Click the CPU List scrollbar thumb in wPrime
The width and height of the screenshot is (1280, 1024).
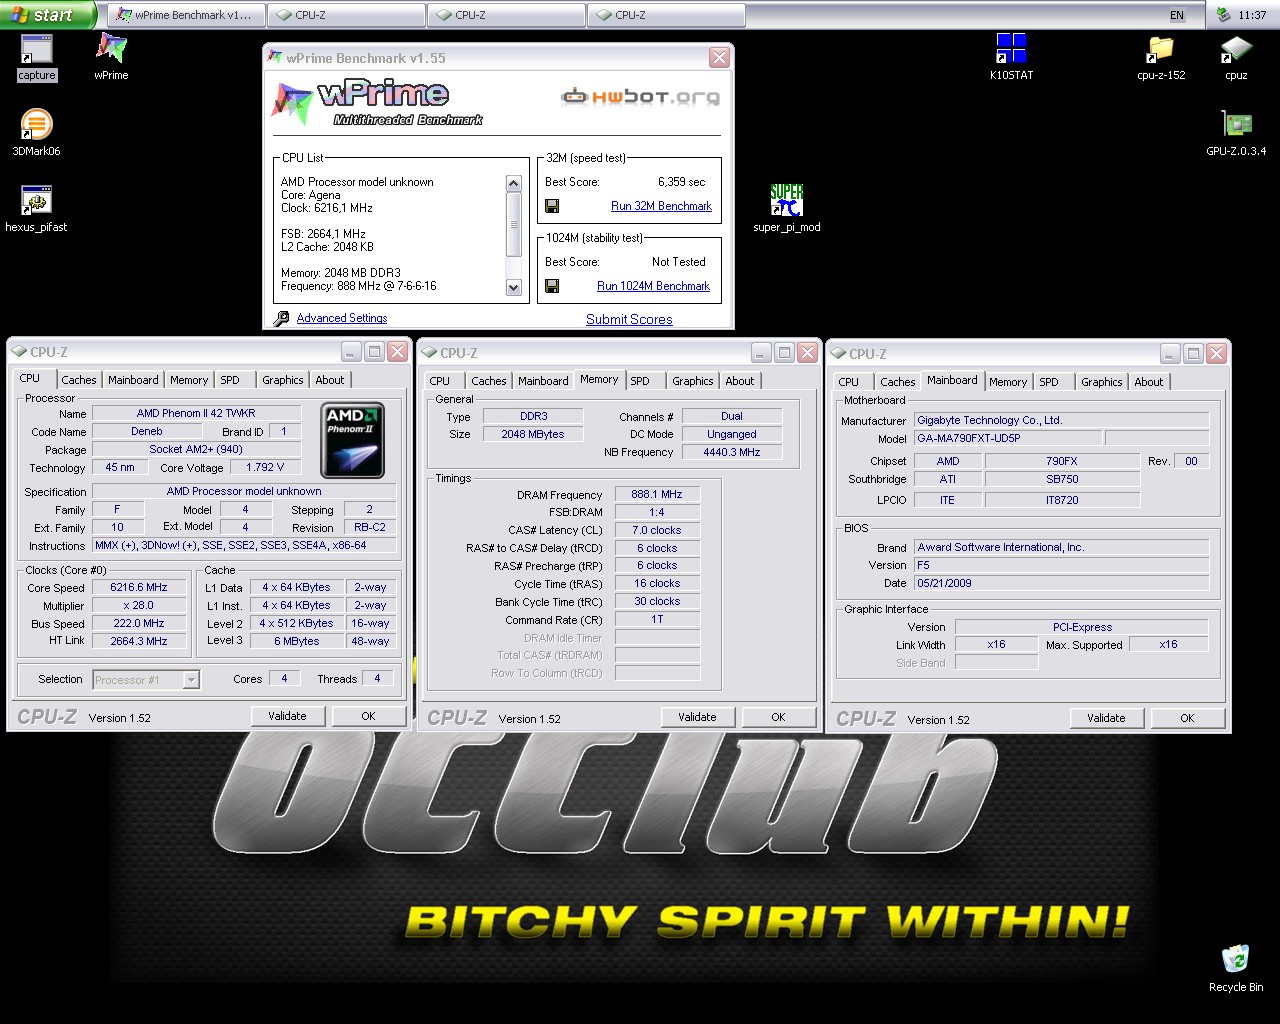[x=514, y=224]
